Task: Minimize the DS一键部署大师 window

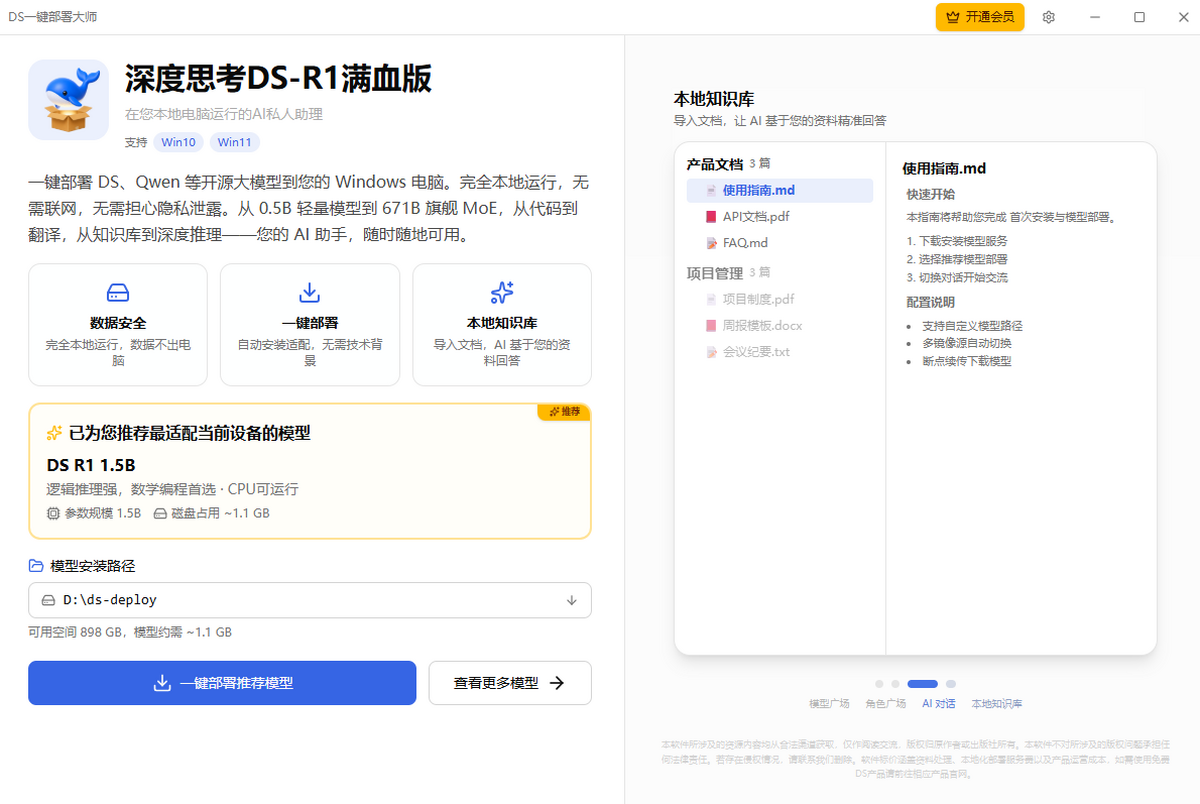Action: (x=1094, y=17)
